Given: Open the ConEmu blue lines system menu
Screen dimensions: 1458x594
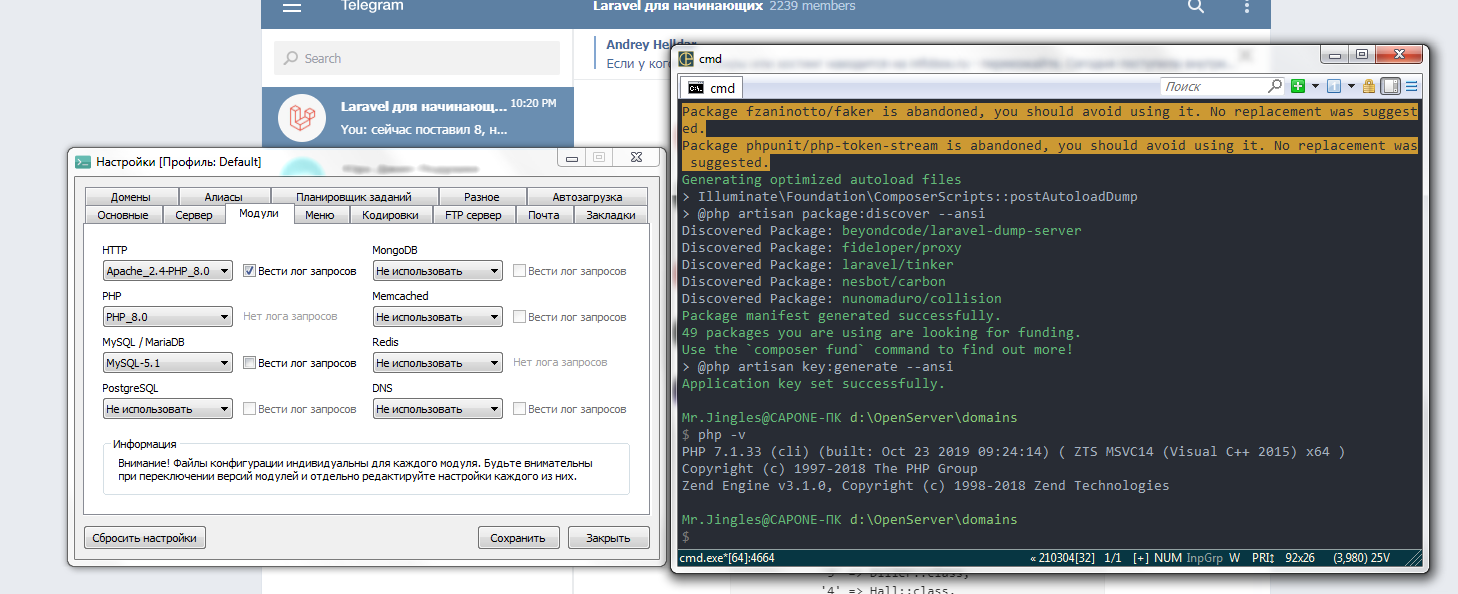Looking at the screenshot, I should pyautogui.click(x=1412, y=87).
